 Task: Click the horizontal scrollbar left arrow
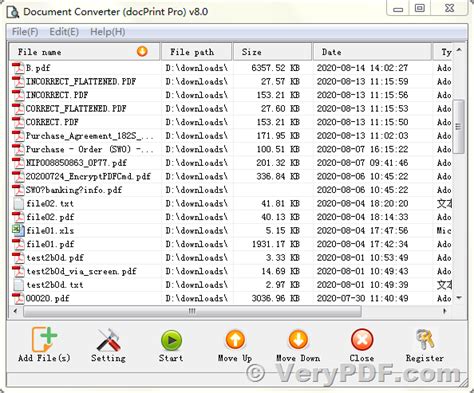coord(15,311)
